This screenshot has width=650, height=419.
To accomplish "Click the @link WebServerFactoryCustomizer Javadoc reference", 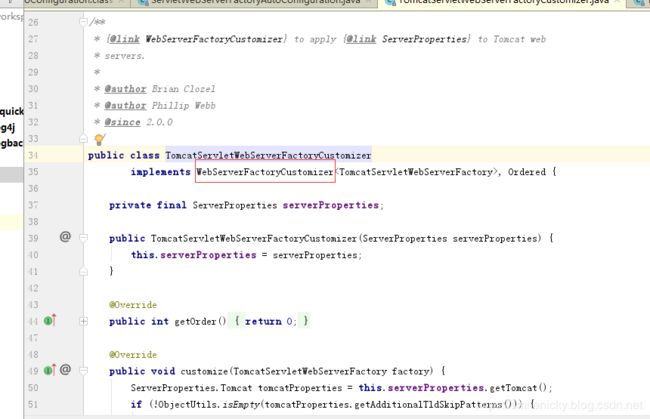I will click(x=196, y=39).
